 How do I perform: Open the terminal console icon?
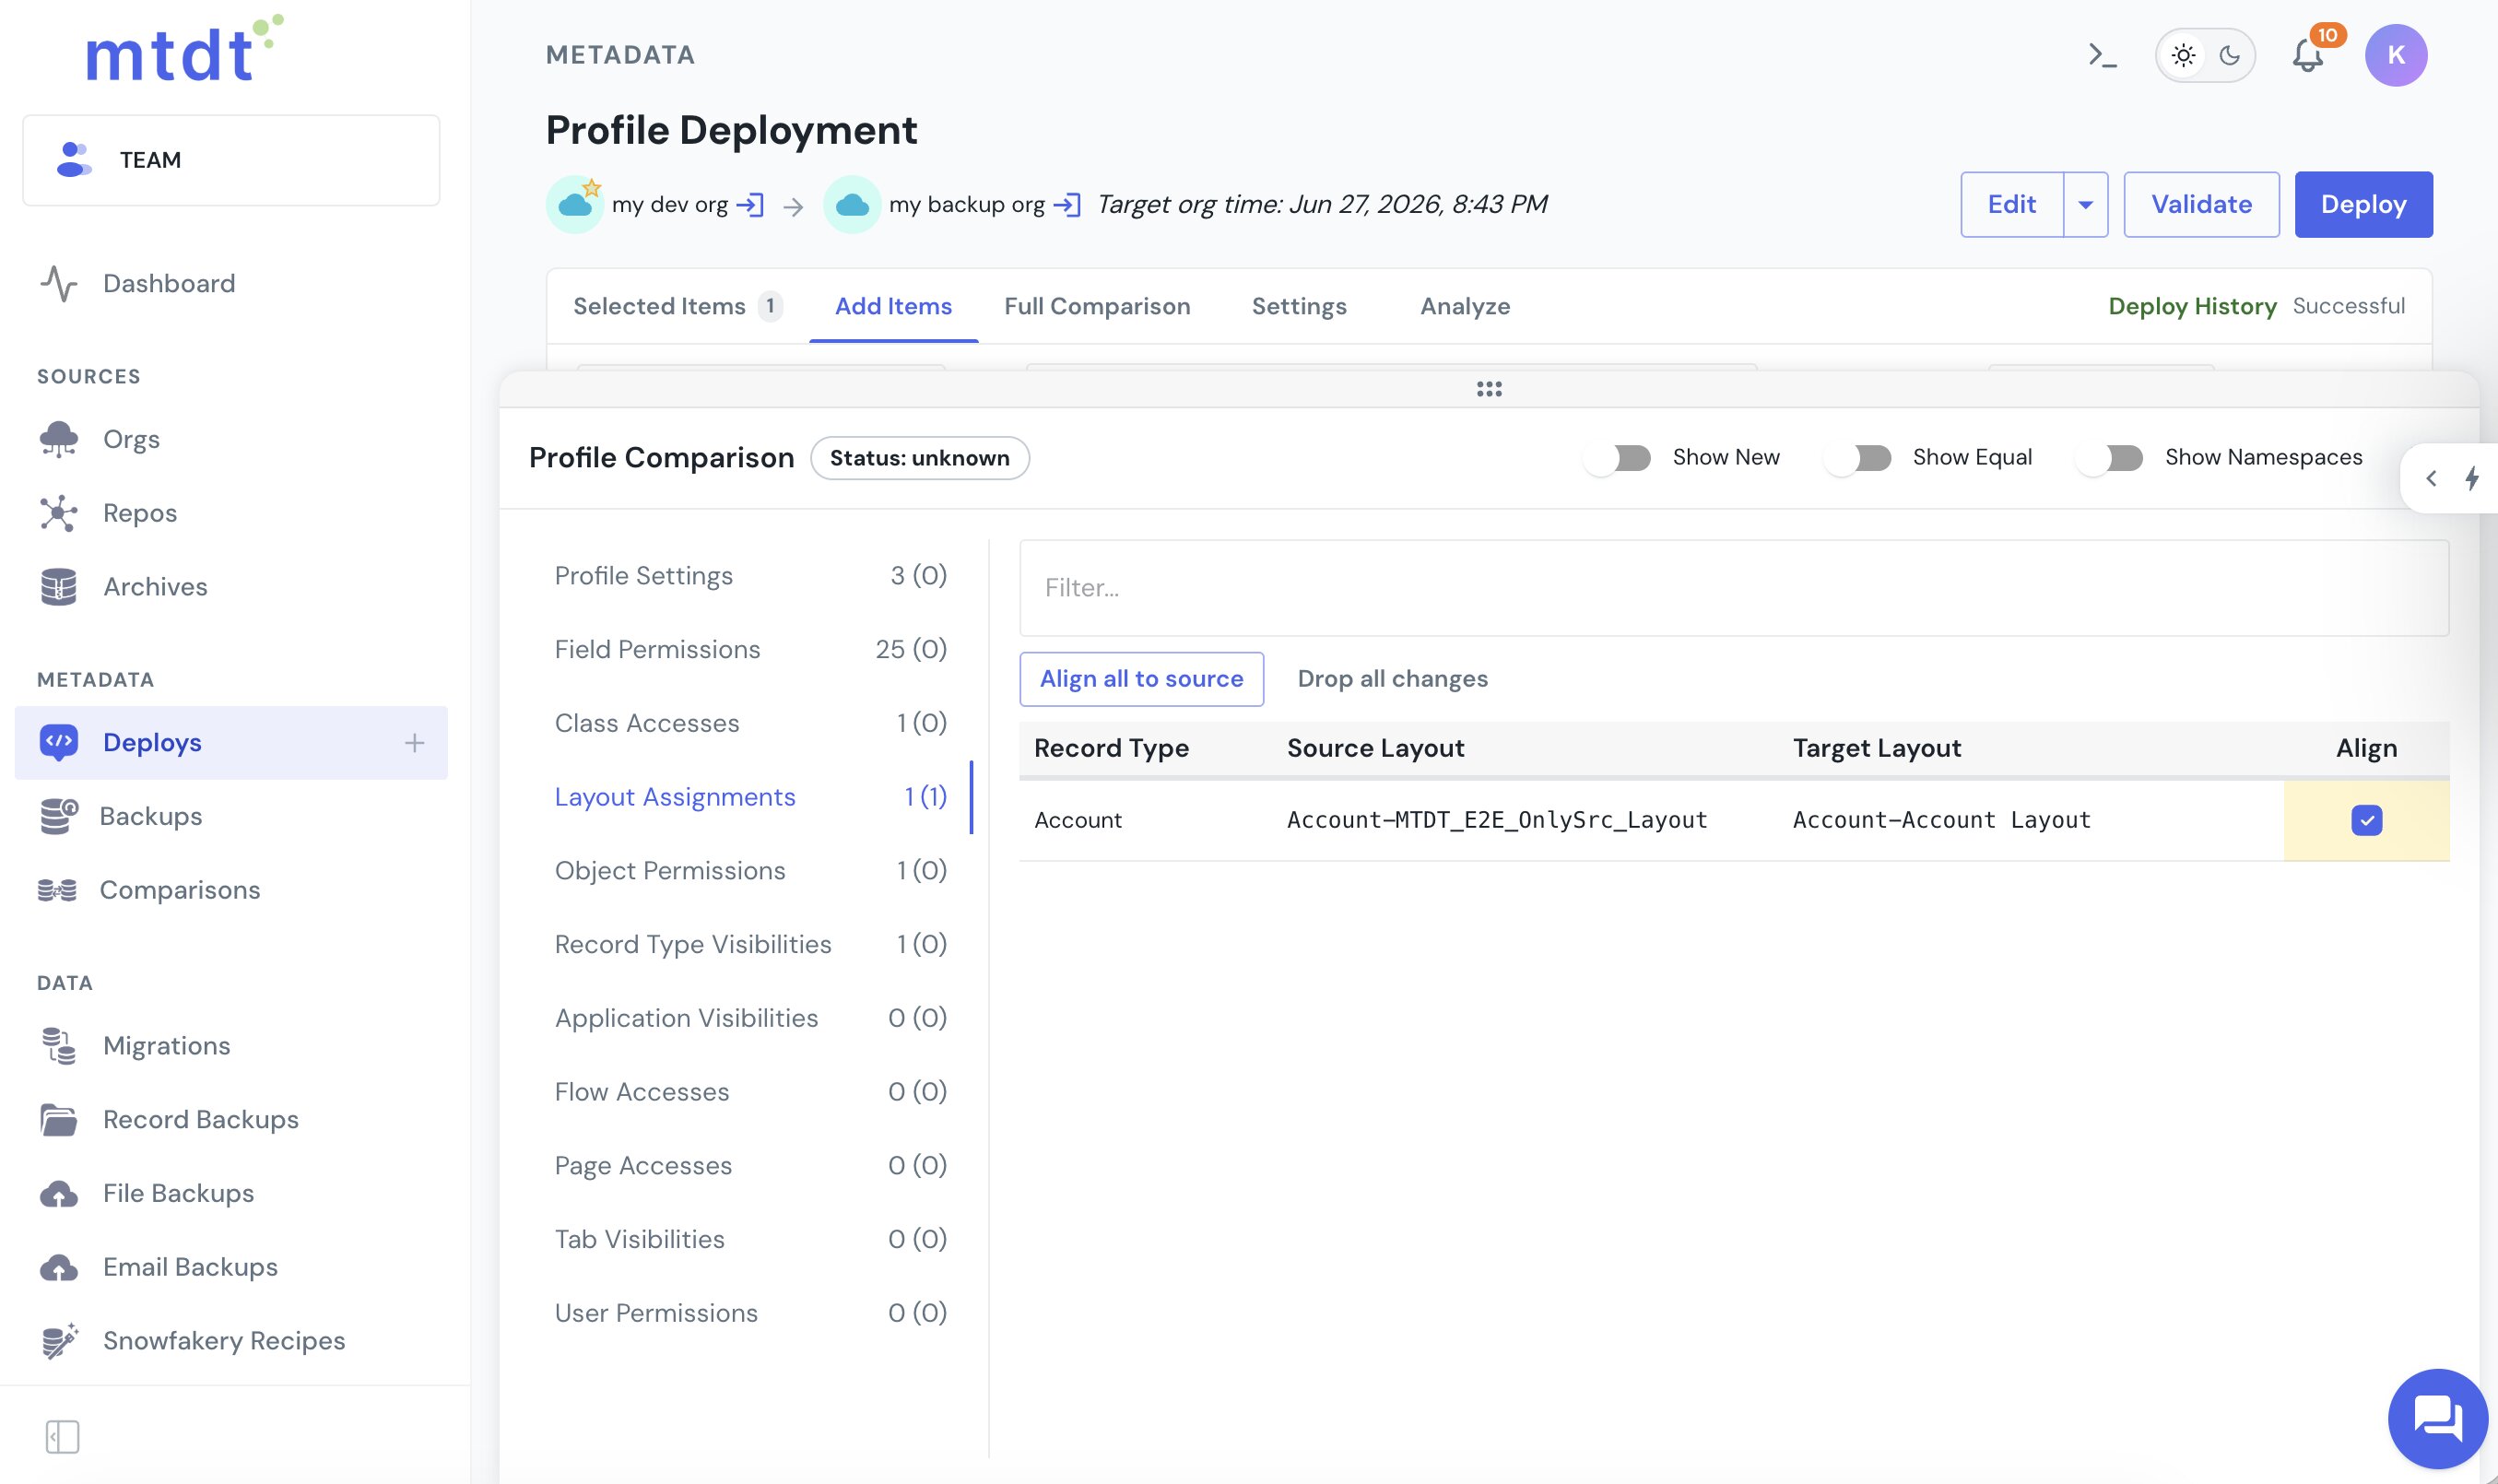click(x=2102, y=56)
